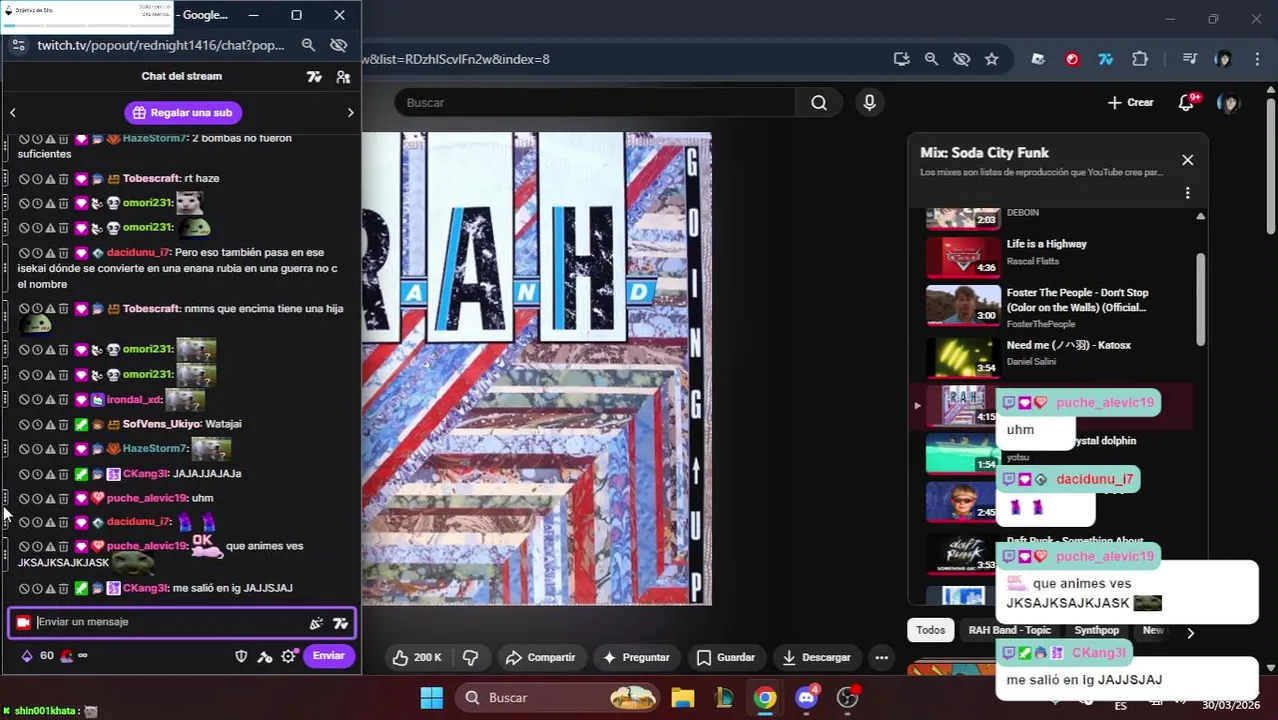This screenshot has height=720, width=1278.
Task: Click the YouTube search magnifier button
Action: click(x=819, y=103)
